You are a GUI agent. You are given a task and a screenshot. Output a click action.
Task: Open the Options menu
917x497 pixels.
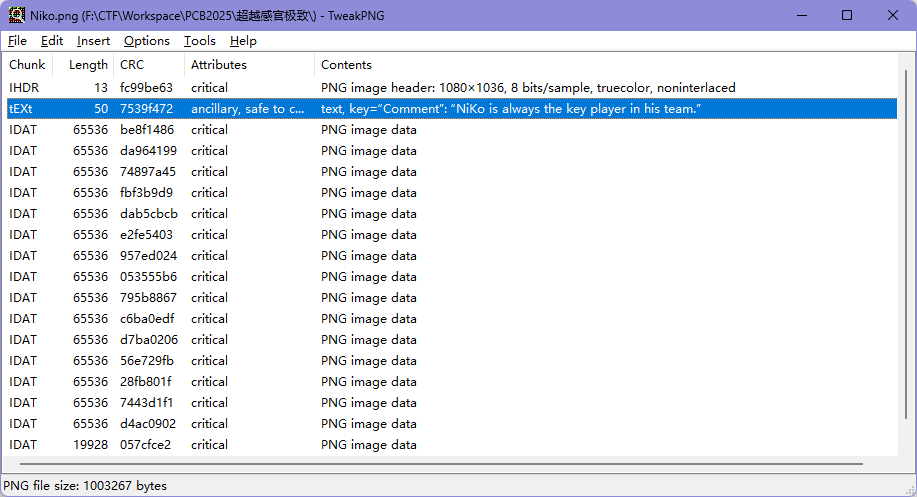146,41
